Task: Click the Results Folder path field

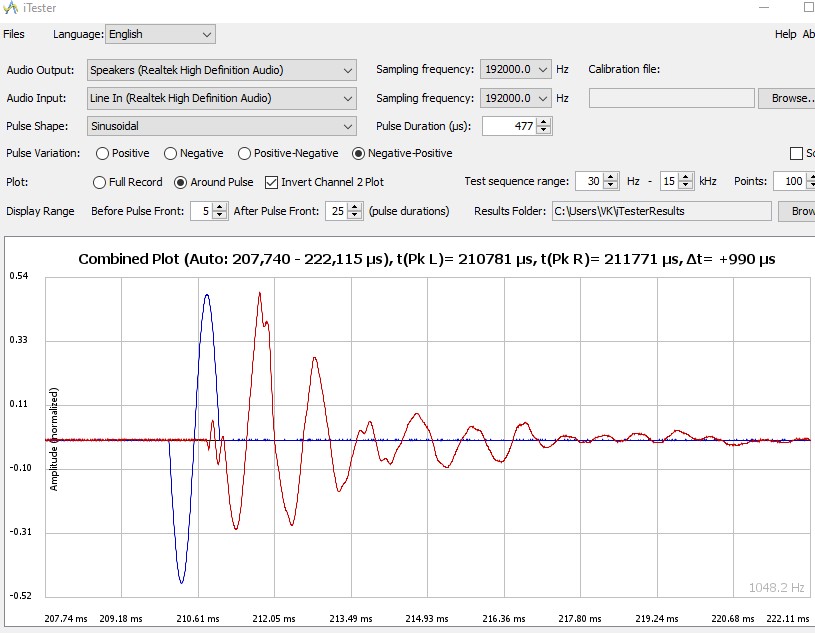Action: tap(662, 211)
